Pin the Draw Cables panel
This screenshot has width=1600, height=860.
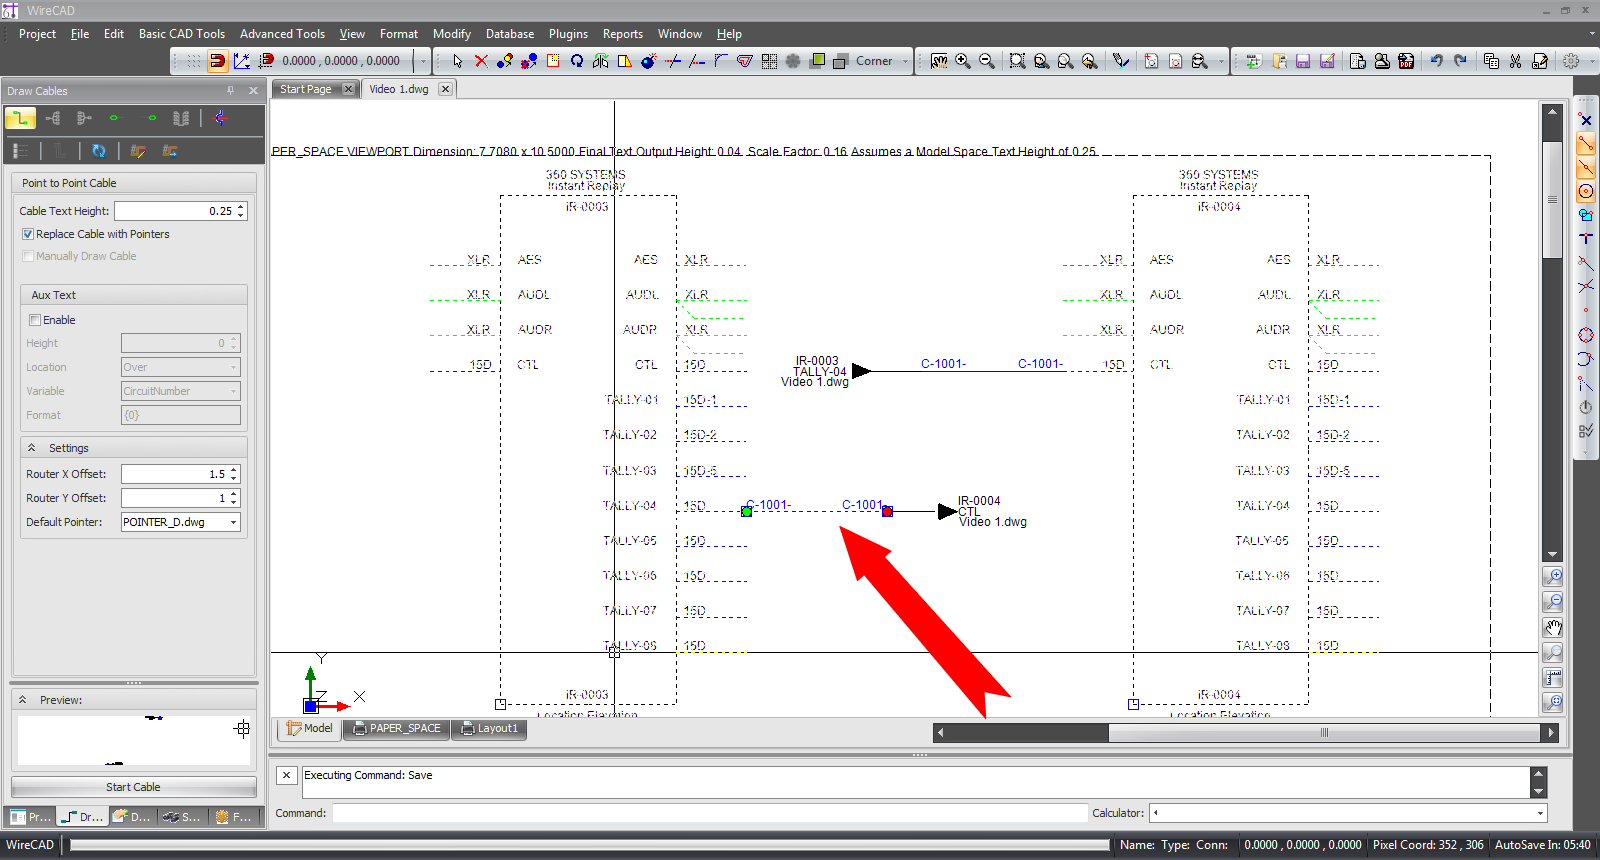230,91
